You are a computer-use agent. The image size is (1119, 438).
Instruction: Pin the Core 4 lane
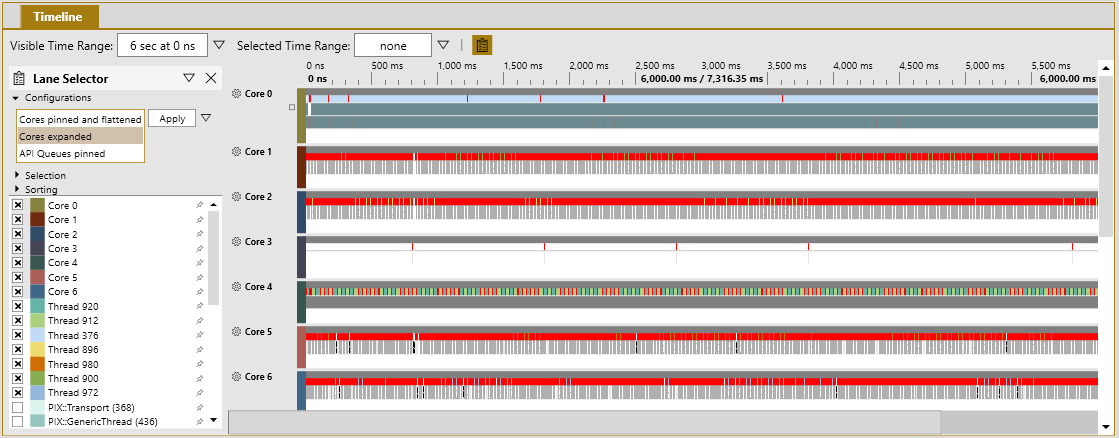pos(200,263)
